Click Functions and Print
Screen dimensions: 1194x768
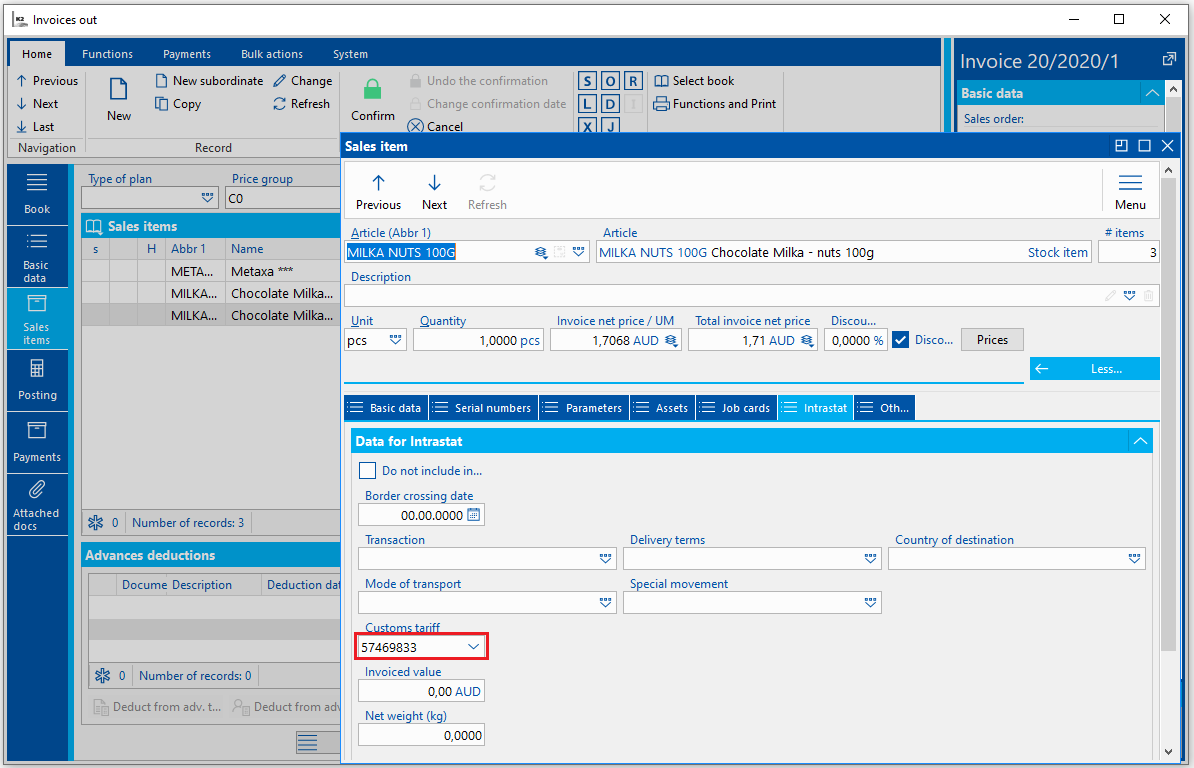tap(715, 104)
